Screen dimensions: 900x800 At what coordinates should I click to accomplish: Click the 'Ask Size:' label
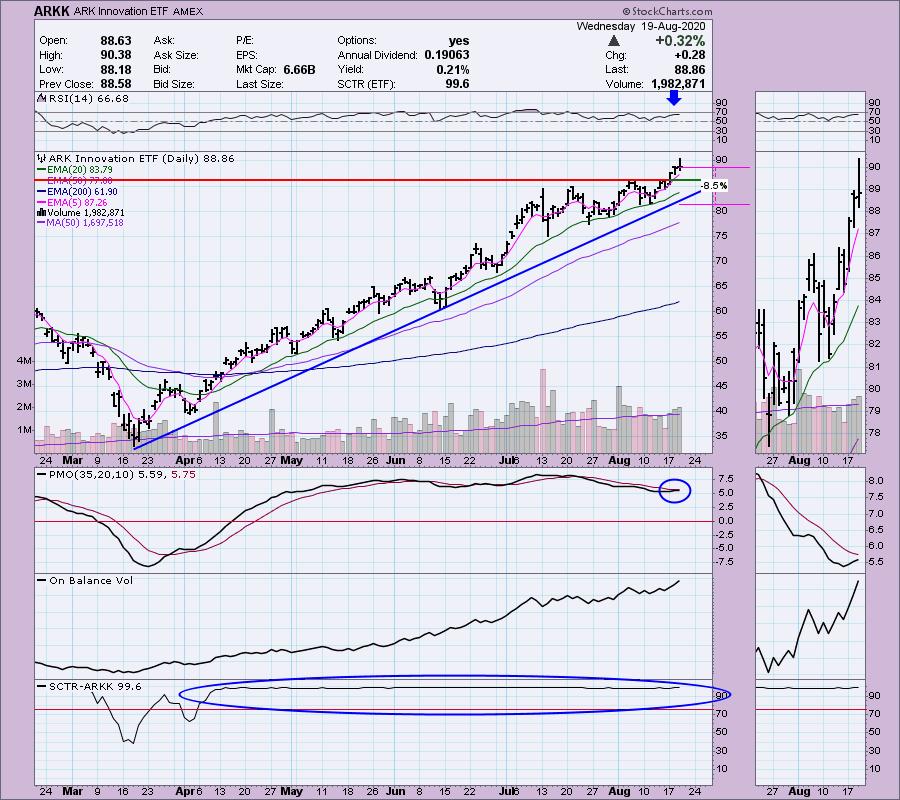click(x=176, y=55)
